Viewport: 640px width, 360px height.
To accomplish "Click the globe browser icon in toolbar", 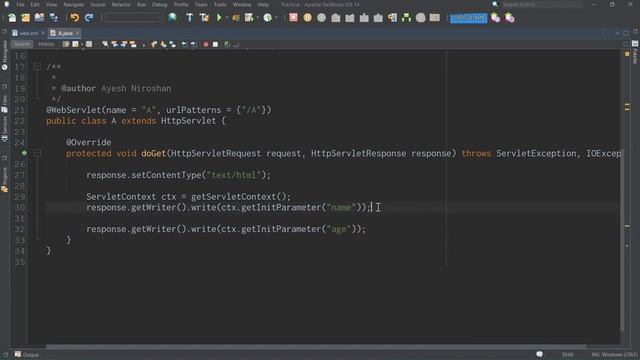I will pos(172,18).
